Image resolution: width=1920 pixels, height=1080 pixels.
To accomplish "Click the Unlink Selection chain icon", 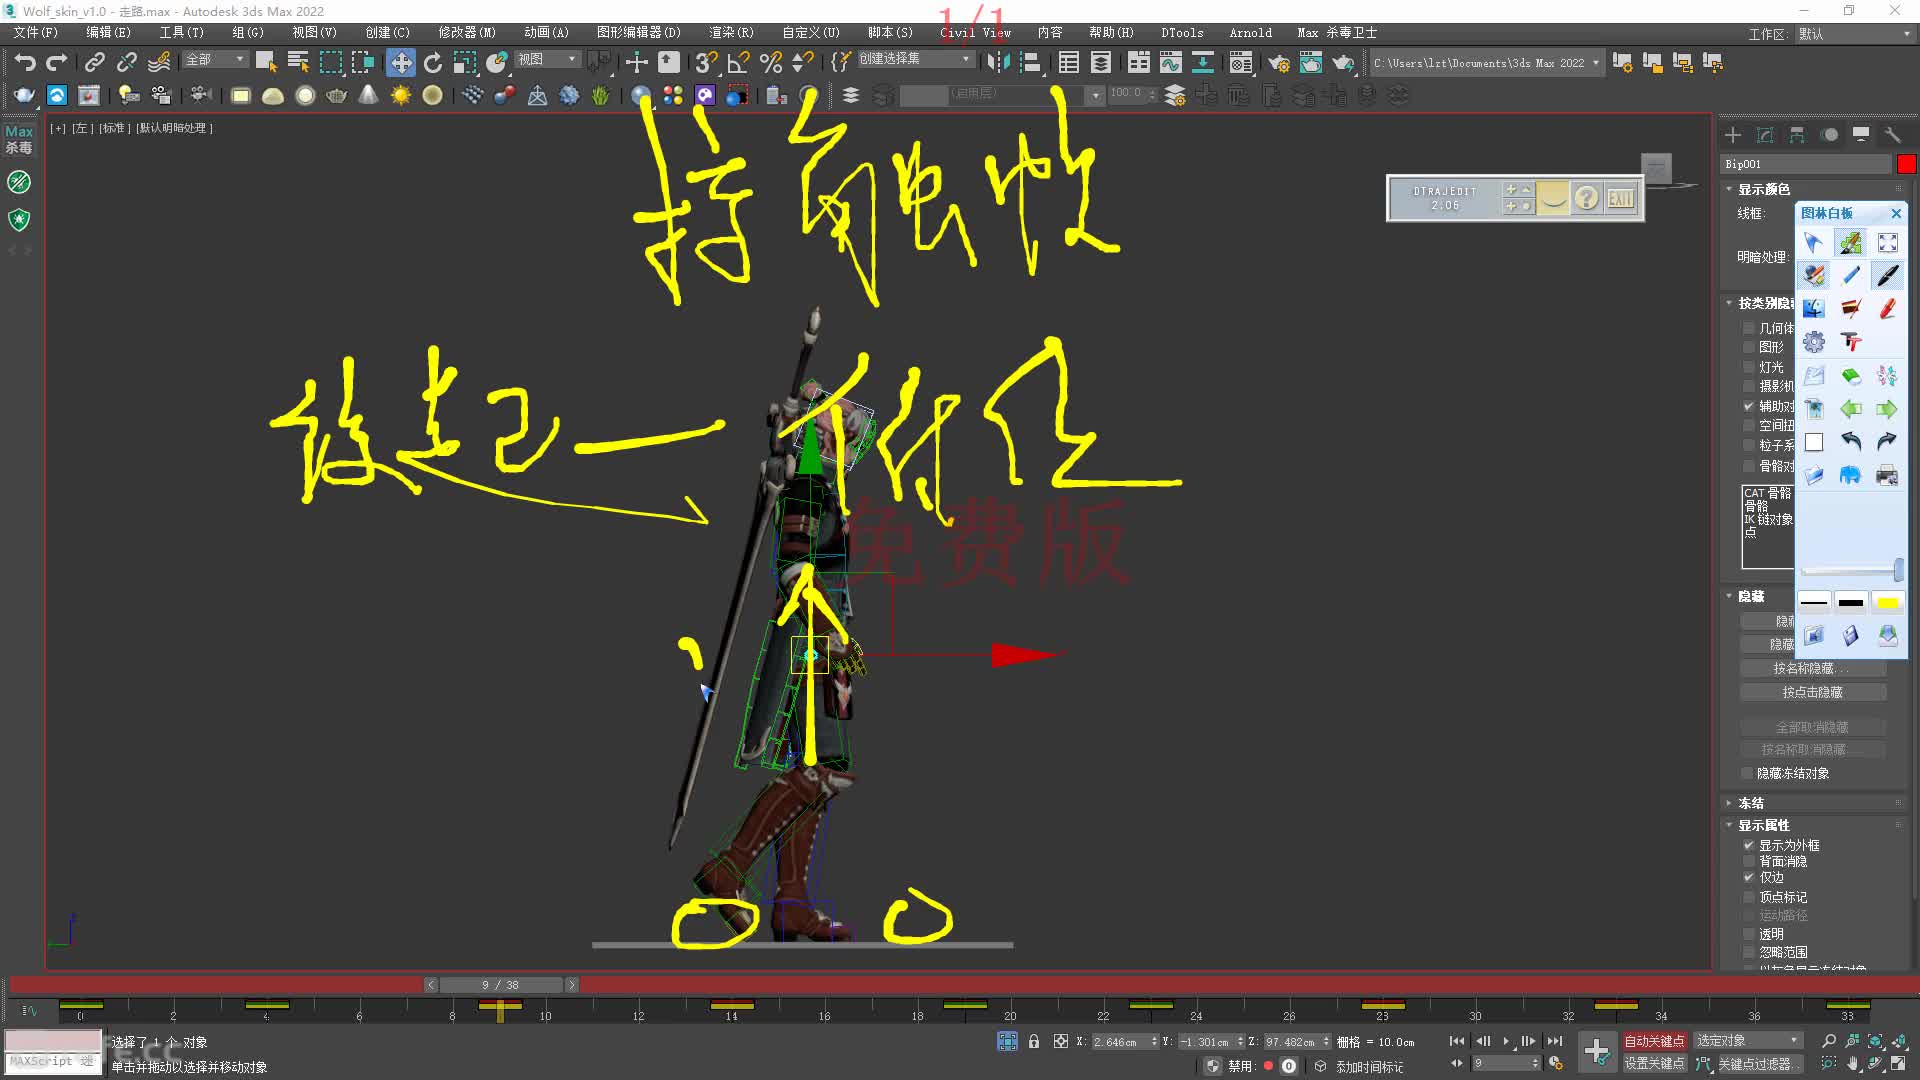I will tap(126, 62).
